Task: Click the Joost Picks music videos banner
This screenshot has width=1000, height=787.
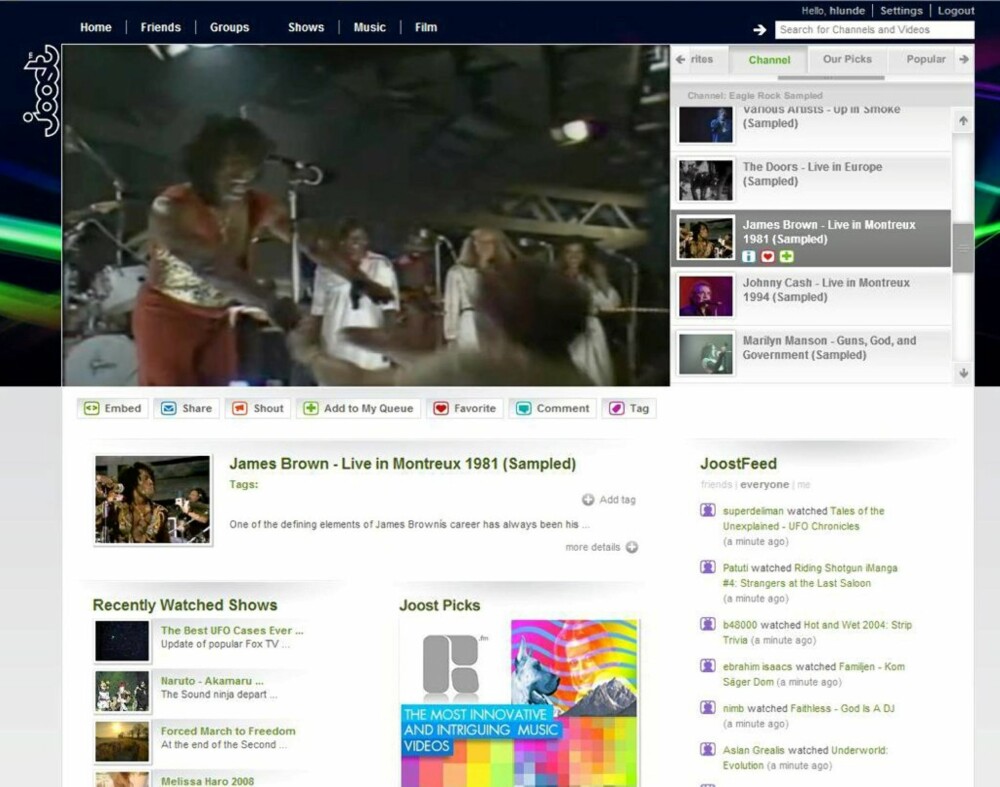Action: pos(519,703)
